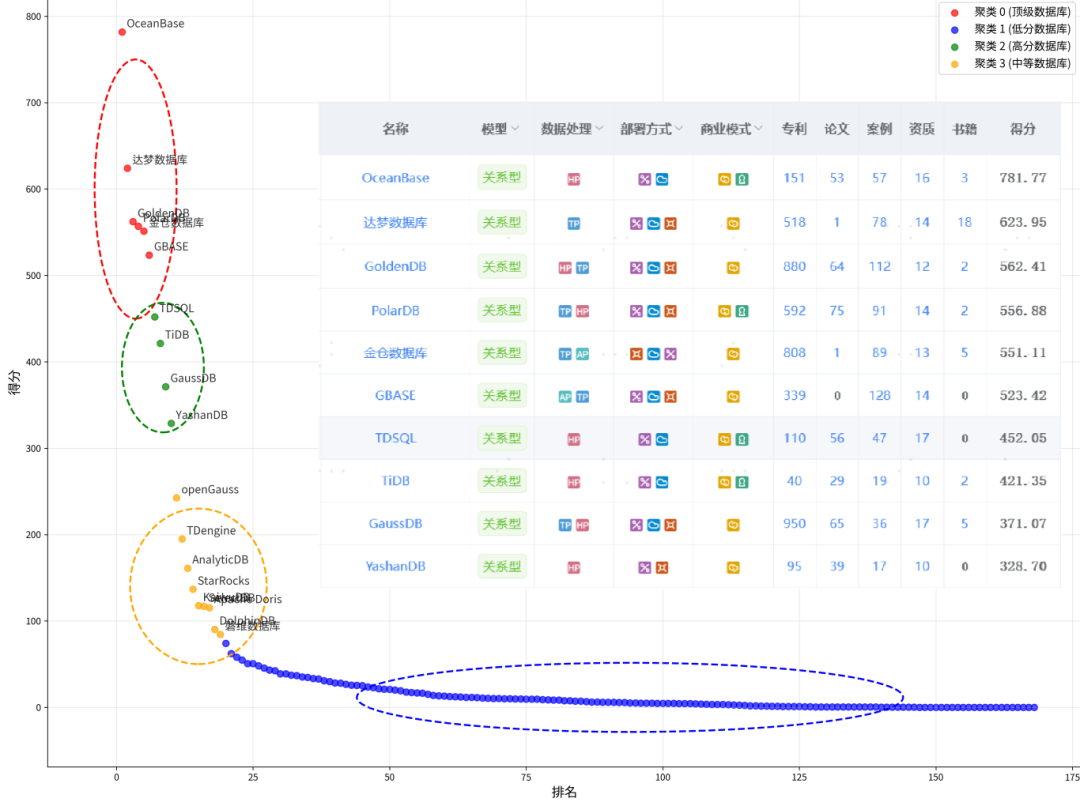The image size is (1080, 802).
Task: Open the 达梦数据库 link in the table
Action: (395, 223)
